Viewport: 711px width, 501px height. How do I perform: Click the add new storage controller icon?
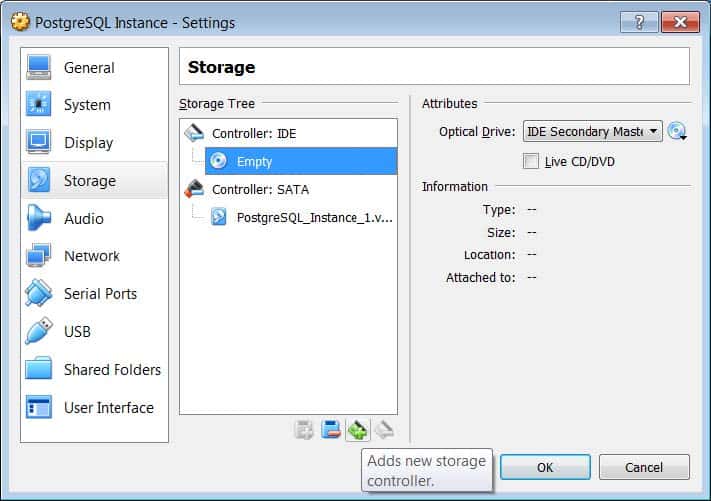point(358,429)
